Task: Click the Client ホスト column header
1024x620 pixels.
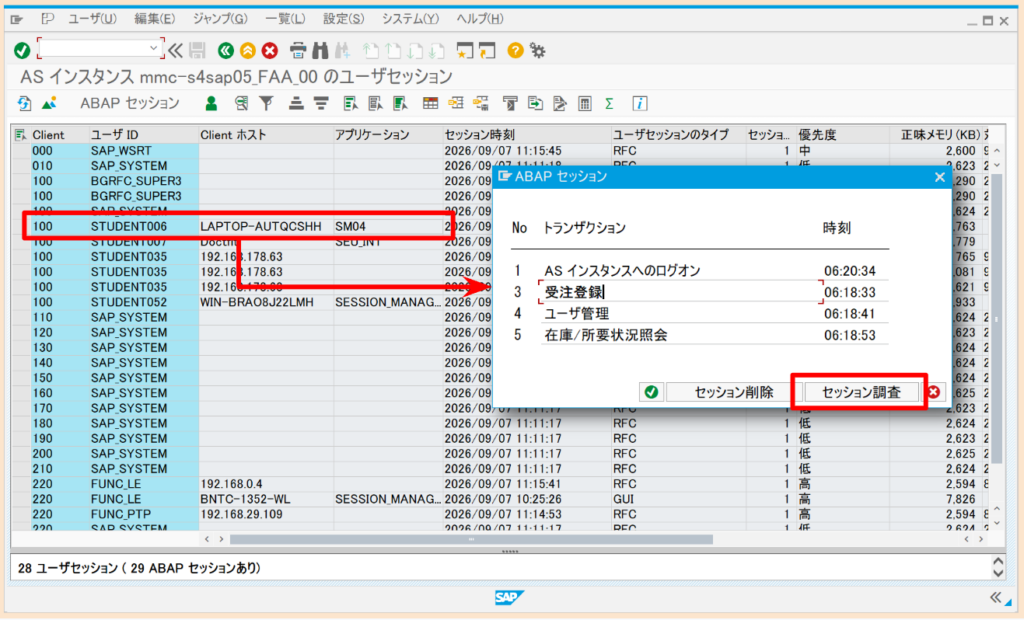Action: [x=266, y=135]
